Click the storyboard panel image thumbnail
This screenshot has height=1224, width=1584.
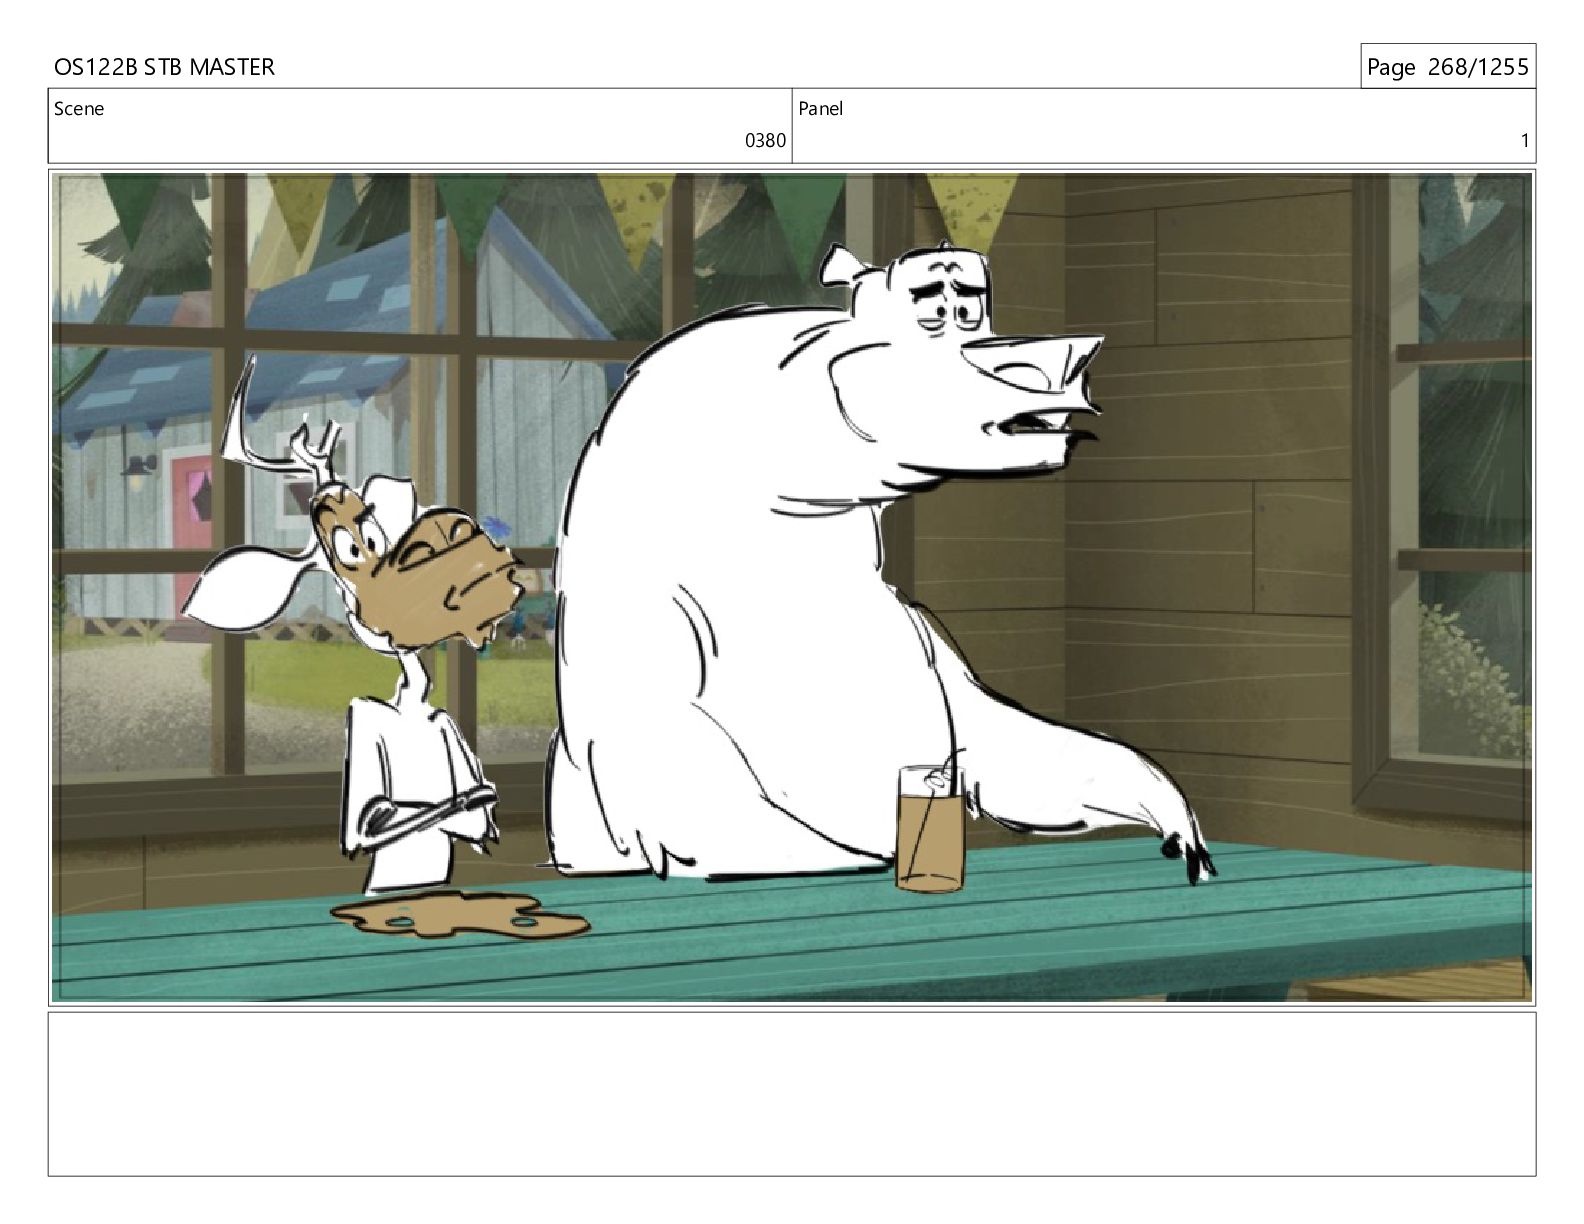[x=792, y=587]
